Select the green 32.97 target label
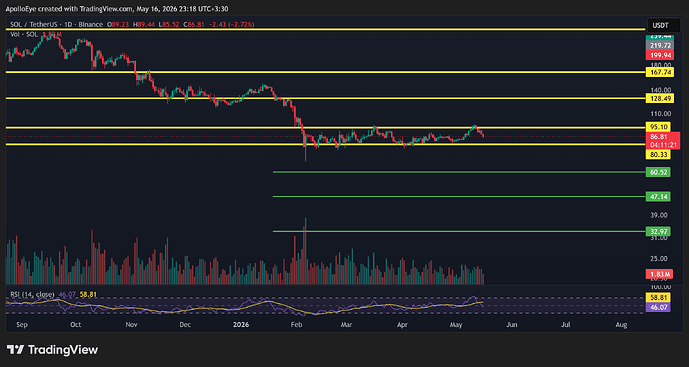The height and width of the screenshot is (367, 689). point(658,231)
